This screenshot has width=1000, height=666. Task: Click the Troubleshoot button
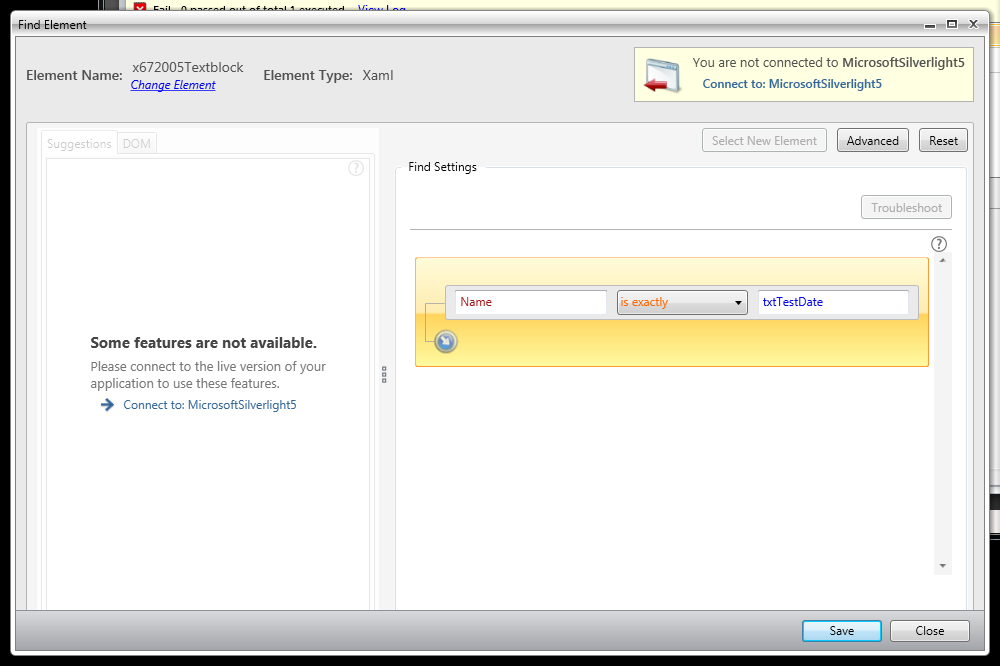[x=906, y=208]
